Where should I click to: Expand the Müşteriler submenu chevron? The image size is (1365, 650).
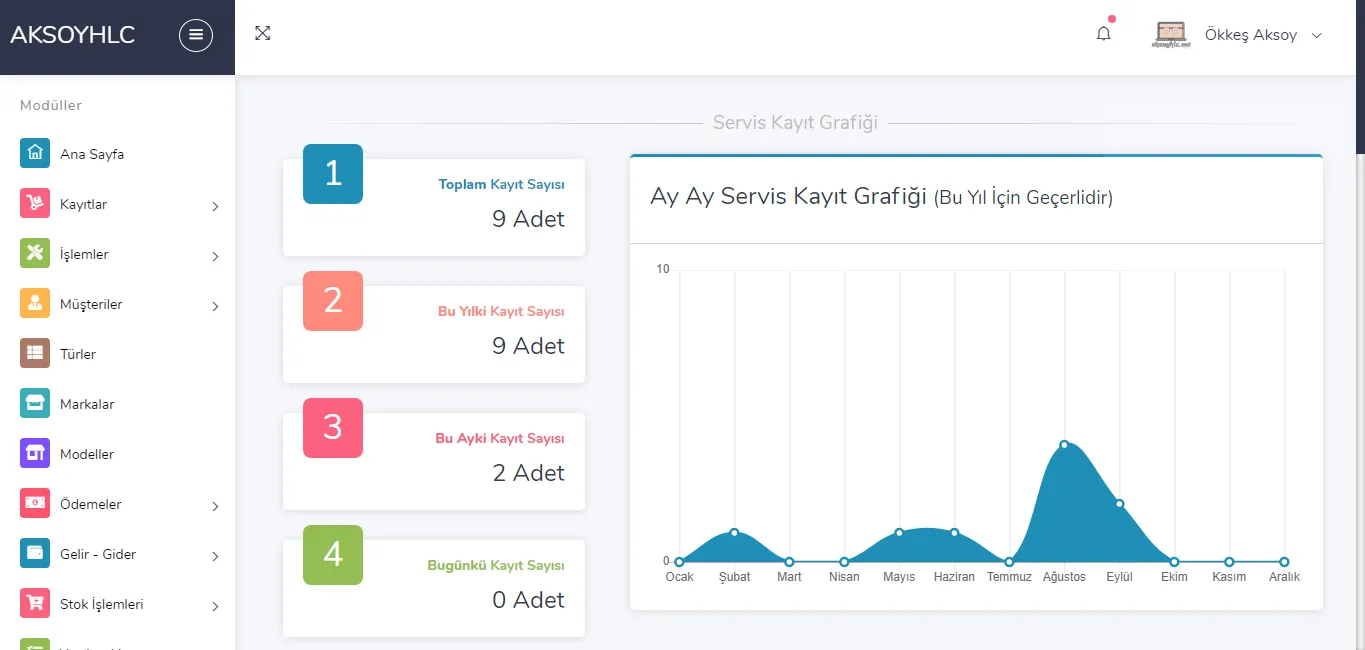coord(215,306)
